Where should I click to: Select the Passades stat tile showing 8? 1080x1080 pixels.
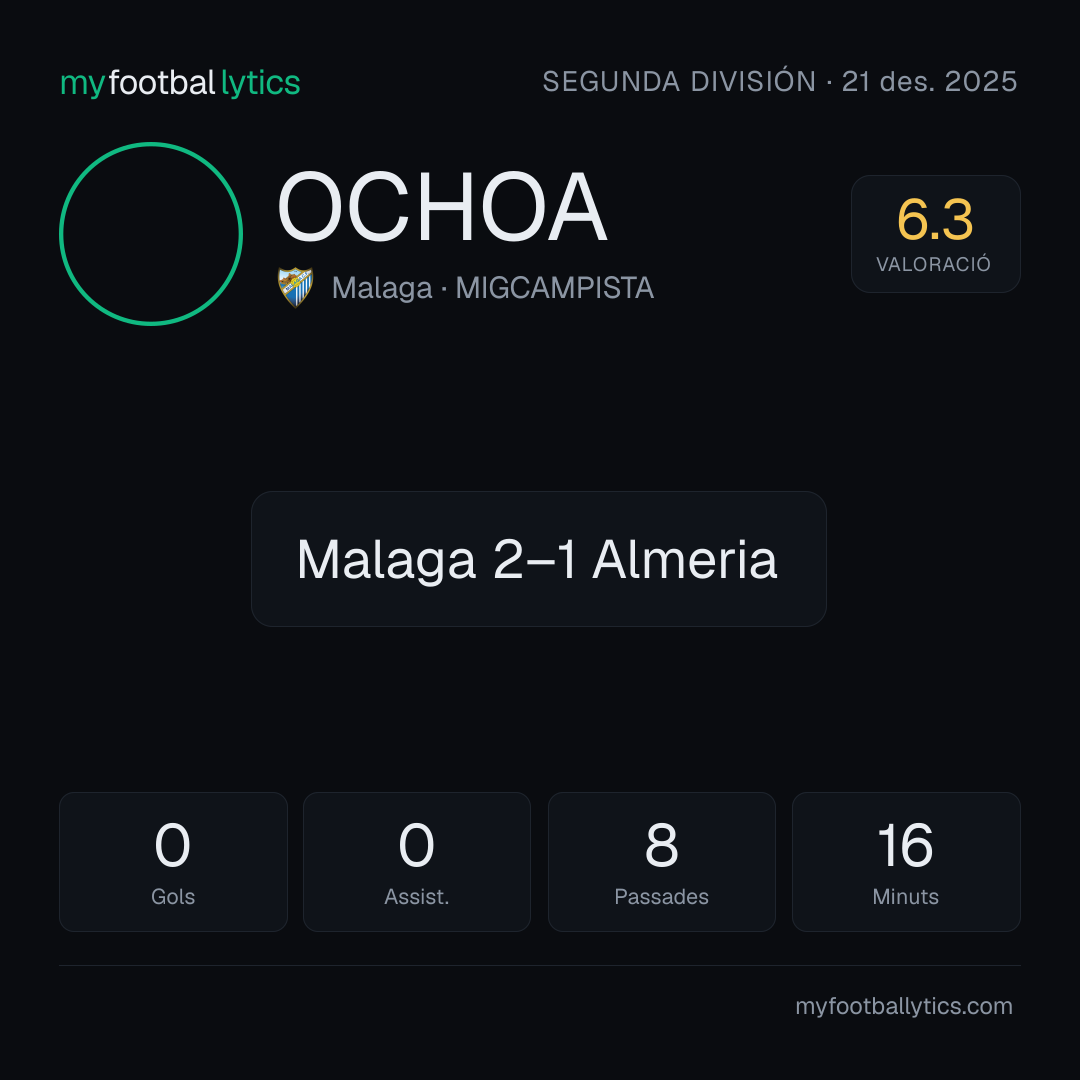coord(661,862)
